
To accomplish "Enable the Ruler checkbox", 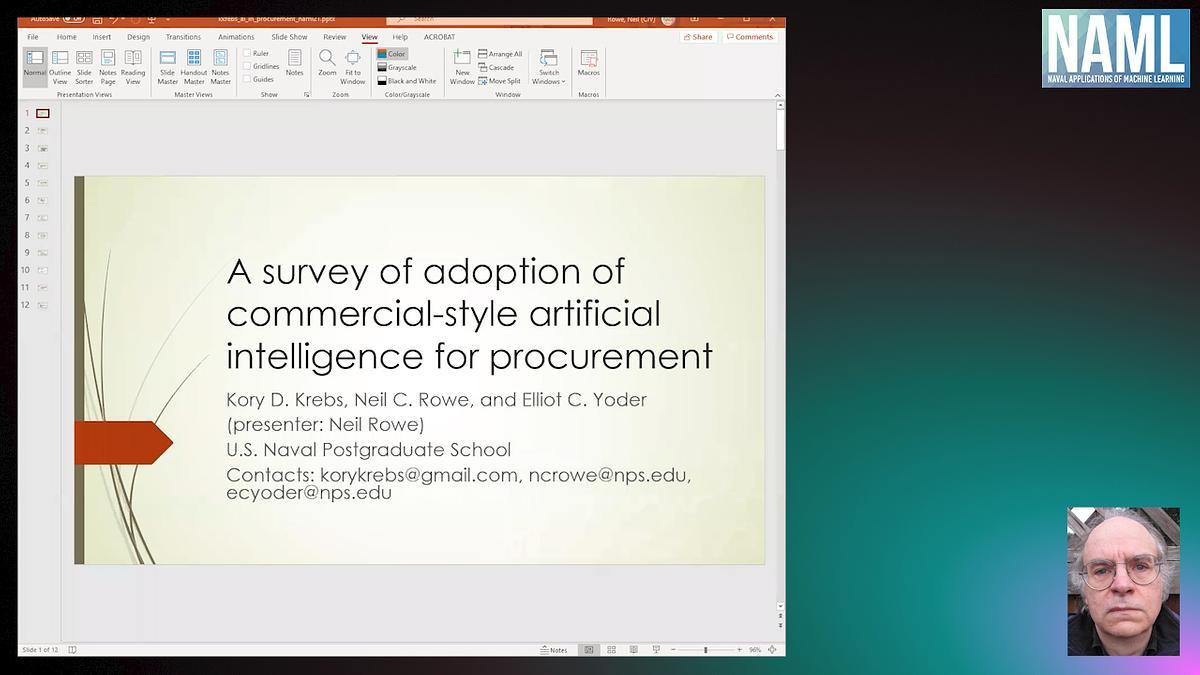I will [x=256, y=53].
